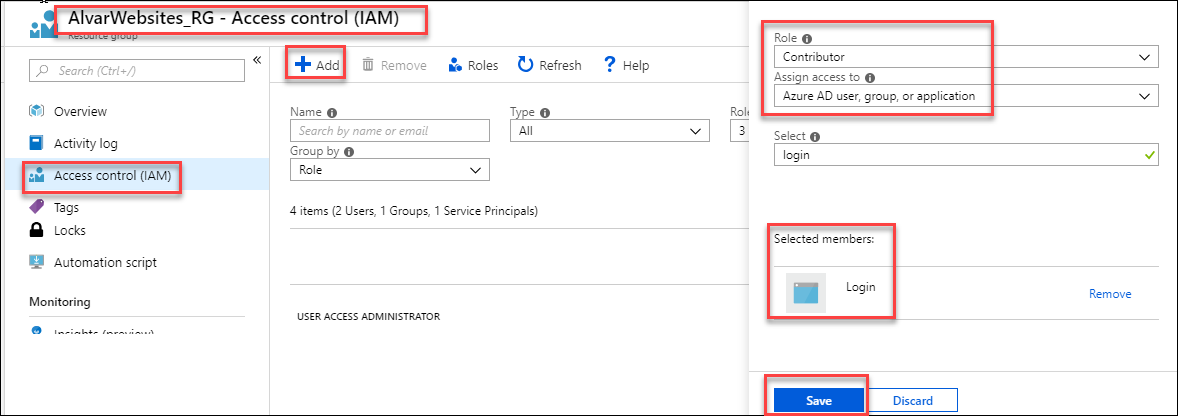The height and width of the screenshot is (416, 1178).
Task: Open Automation script in the sidebar
Action: click(105, 263)
